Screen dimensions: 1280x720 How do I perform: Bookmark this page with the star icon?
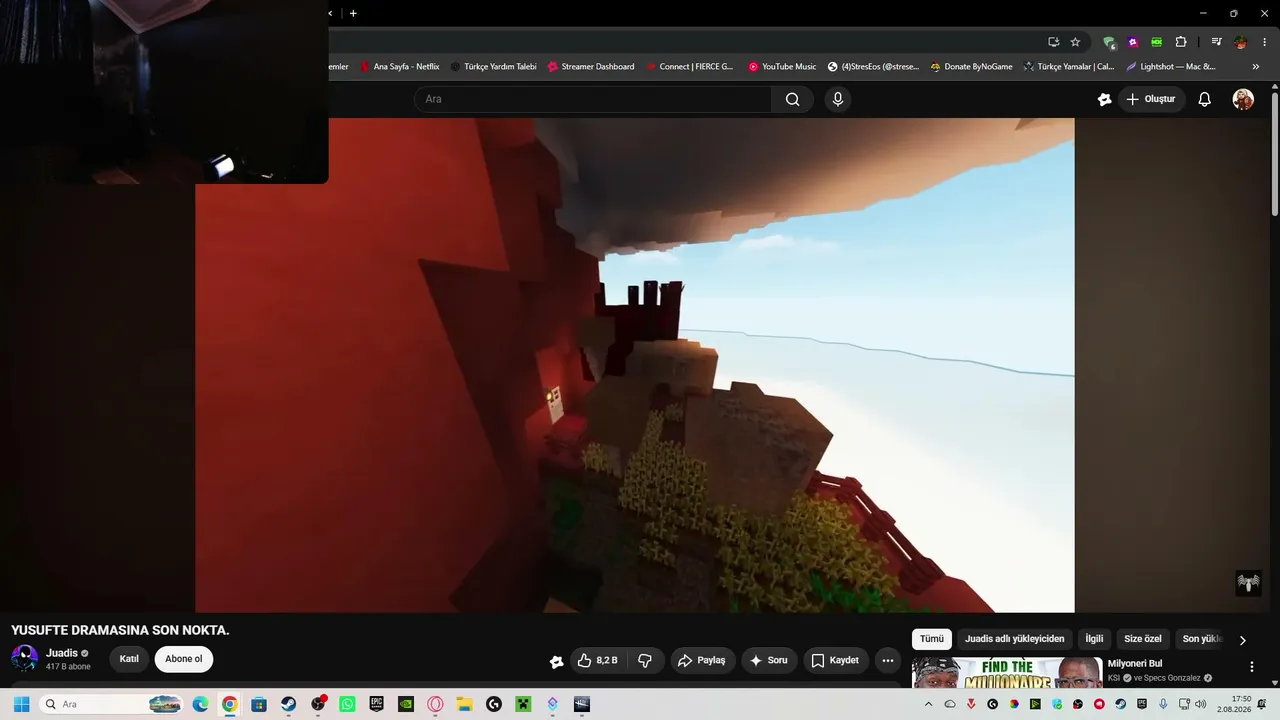click(x=1075, y=42)
